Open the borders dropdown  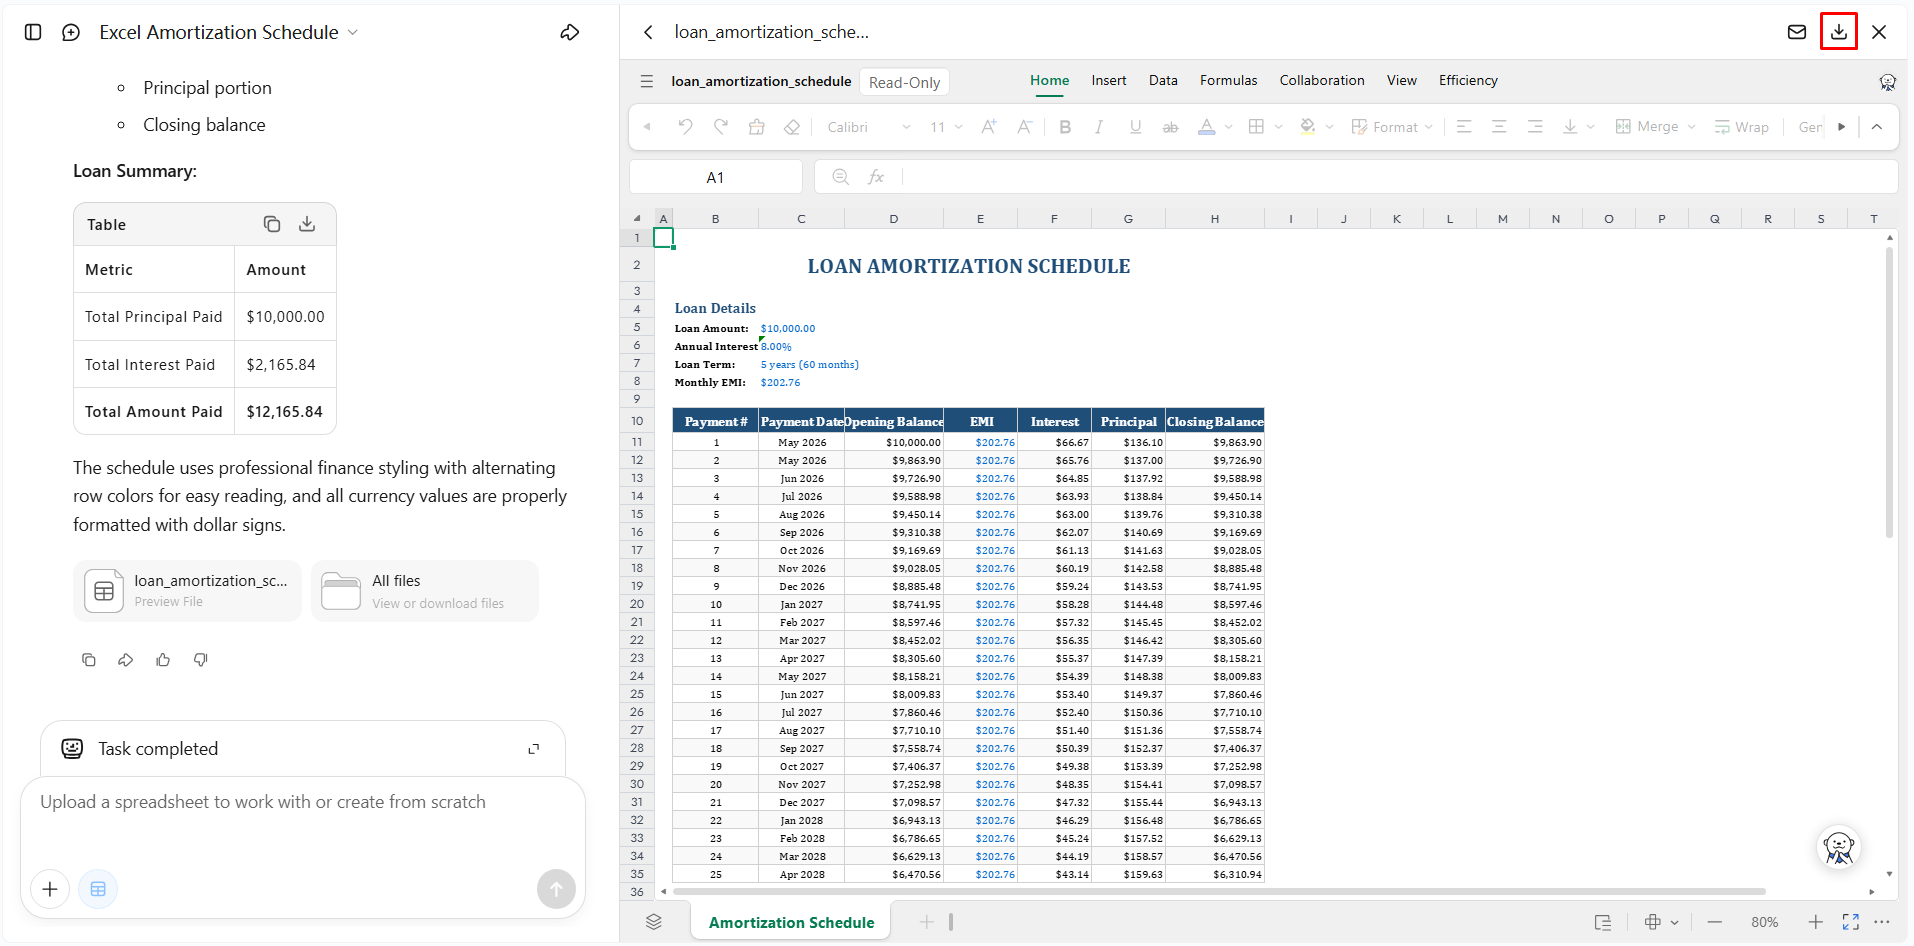[x=1278, y=126]
